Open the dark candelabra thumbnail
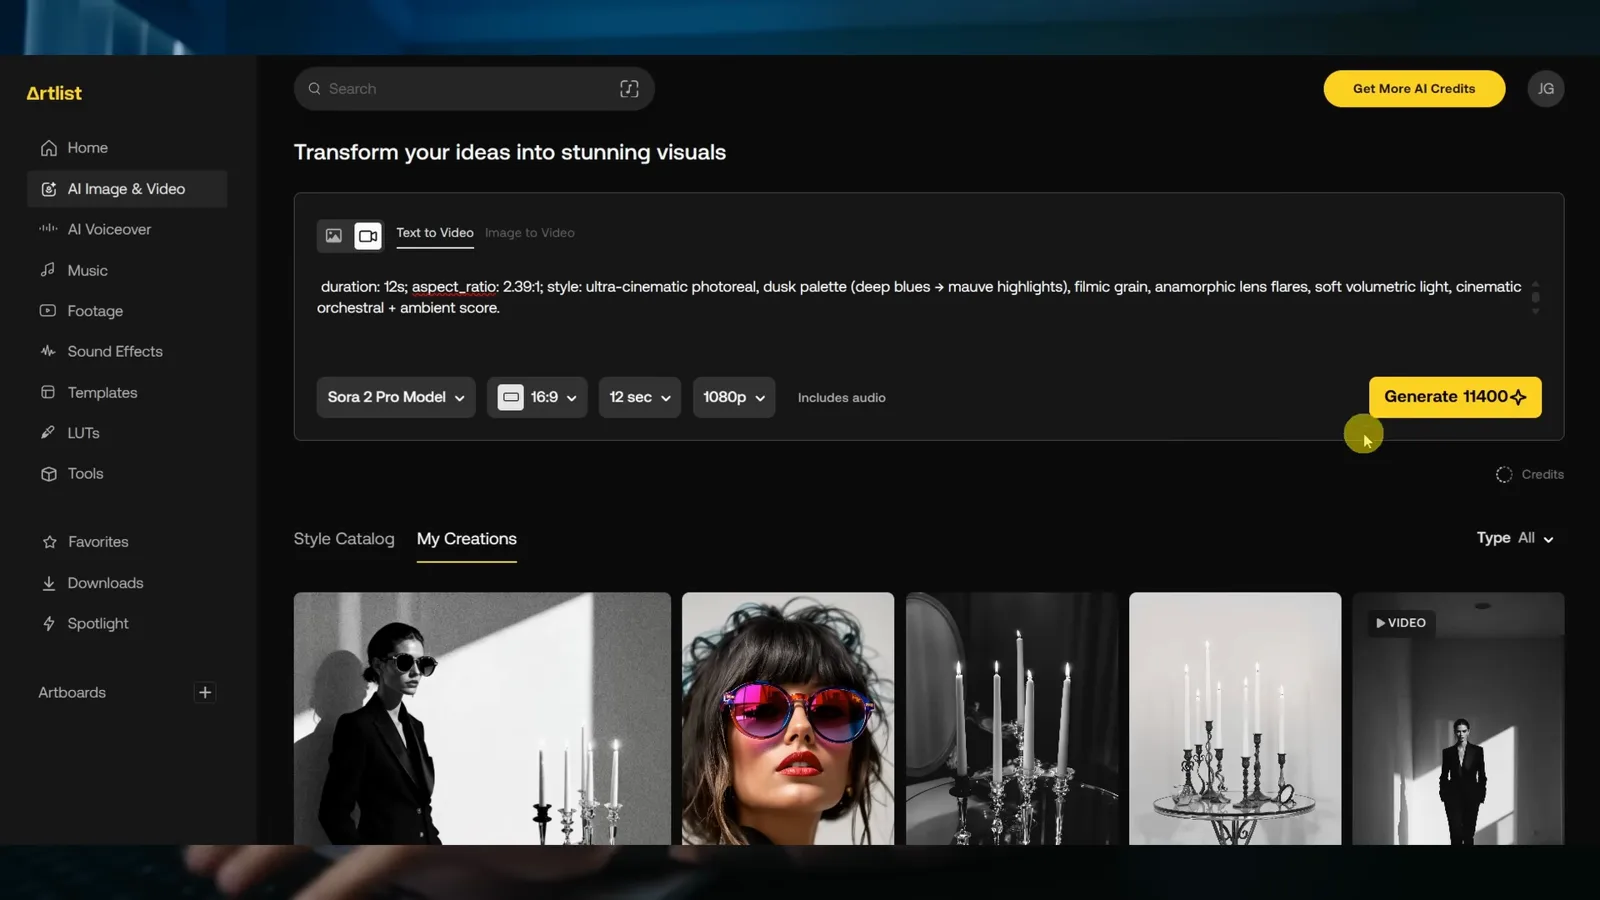Screen dimensions: 1600x900 pos(1012,719)
